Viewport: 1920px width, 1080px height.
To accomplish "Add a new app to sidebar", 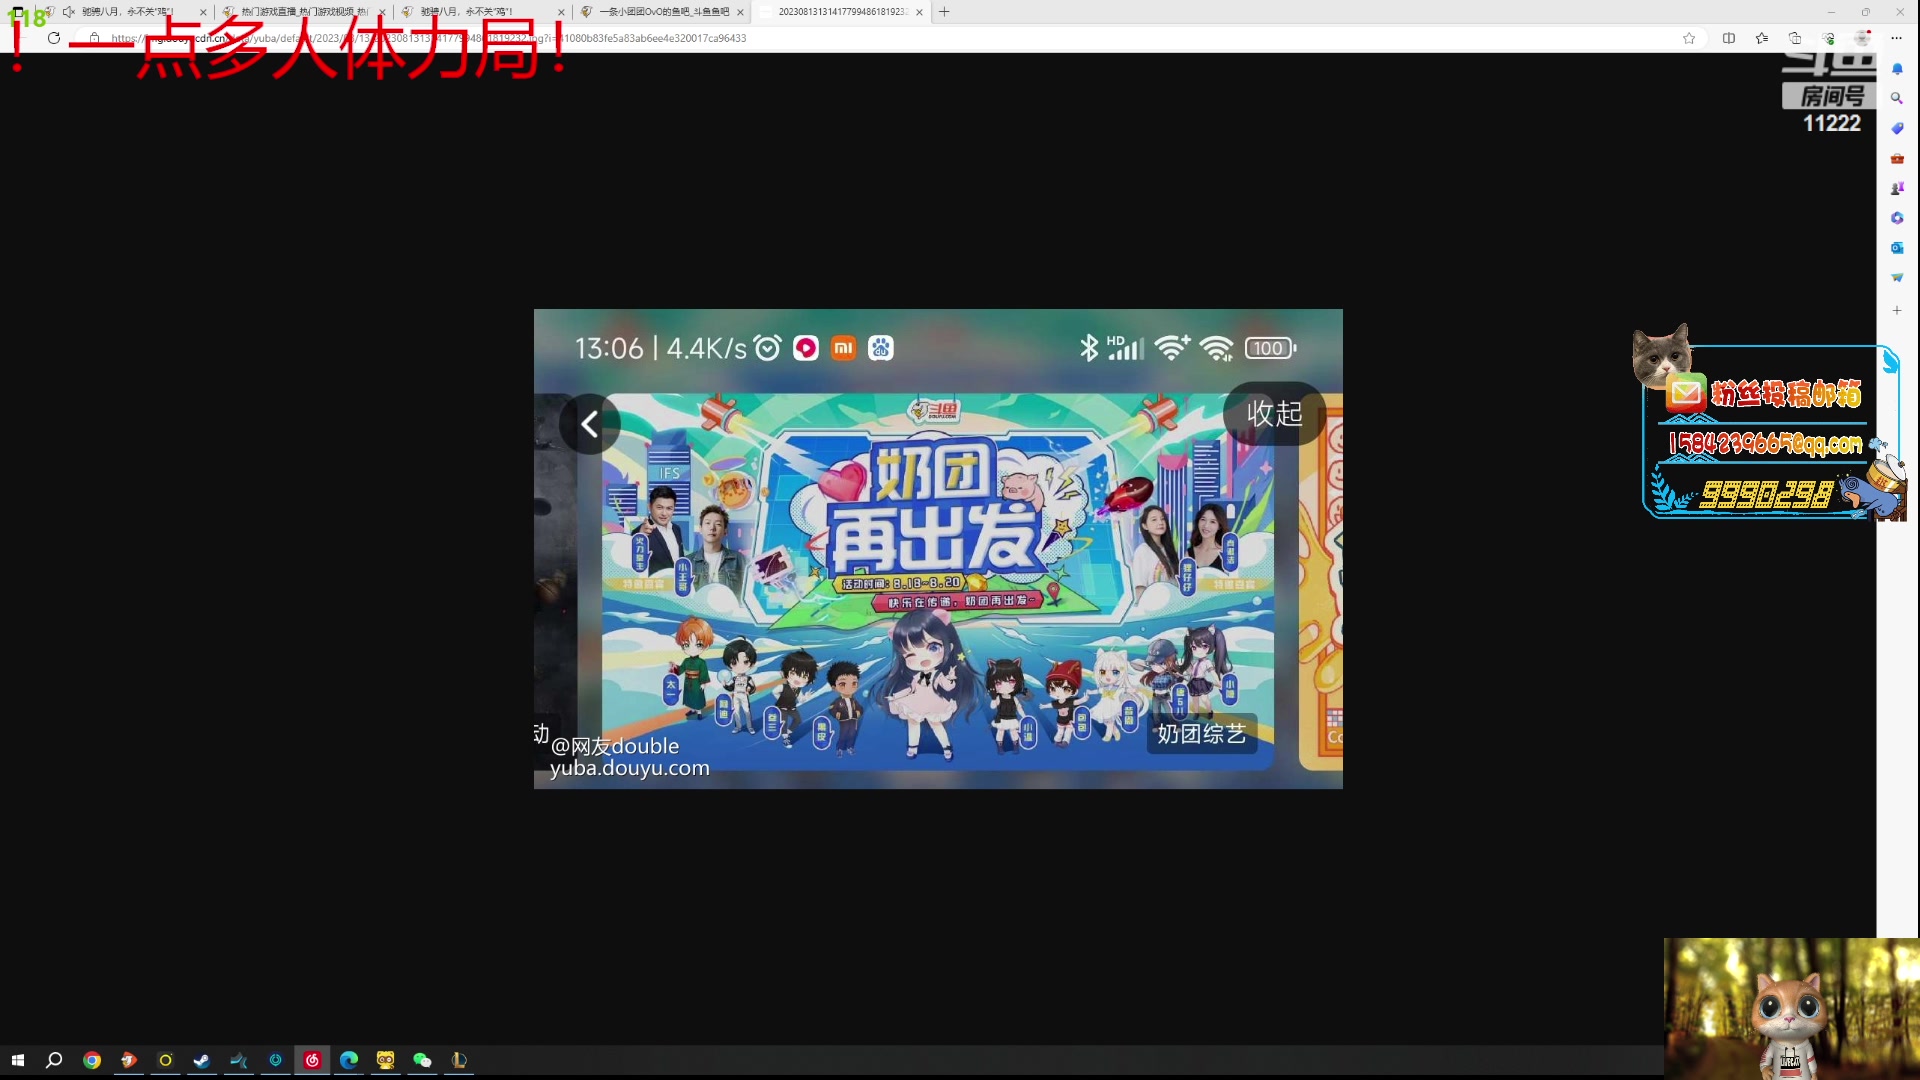I will (1897, 311).
